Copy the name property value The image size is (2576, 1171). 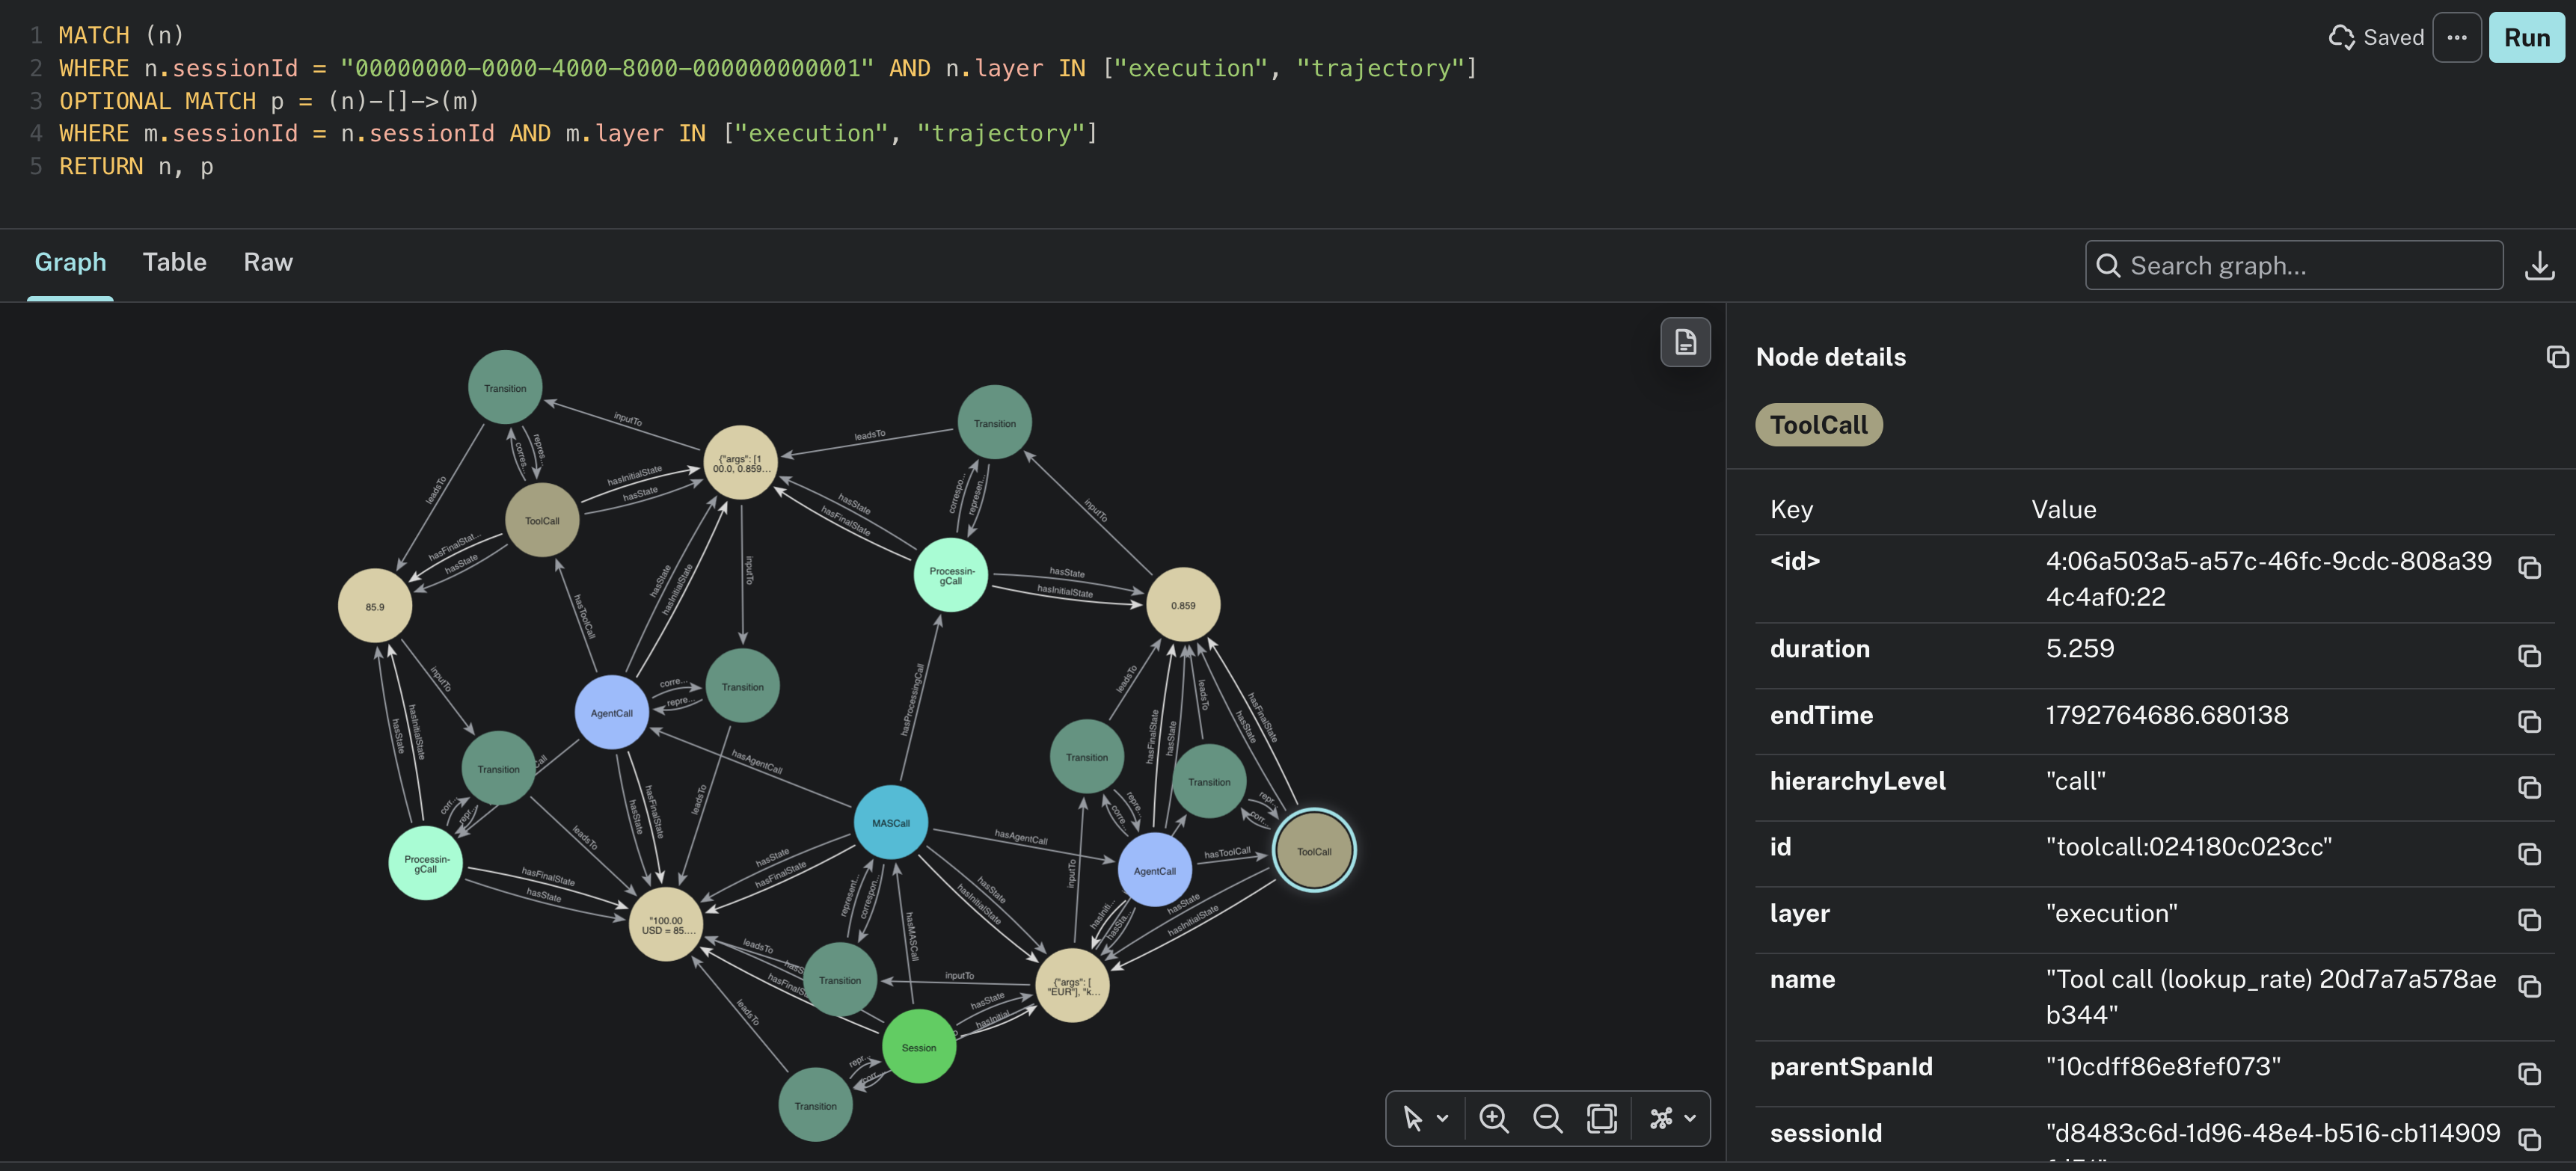click(x=2529, y=987)
